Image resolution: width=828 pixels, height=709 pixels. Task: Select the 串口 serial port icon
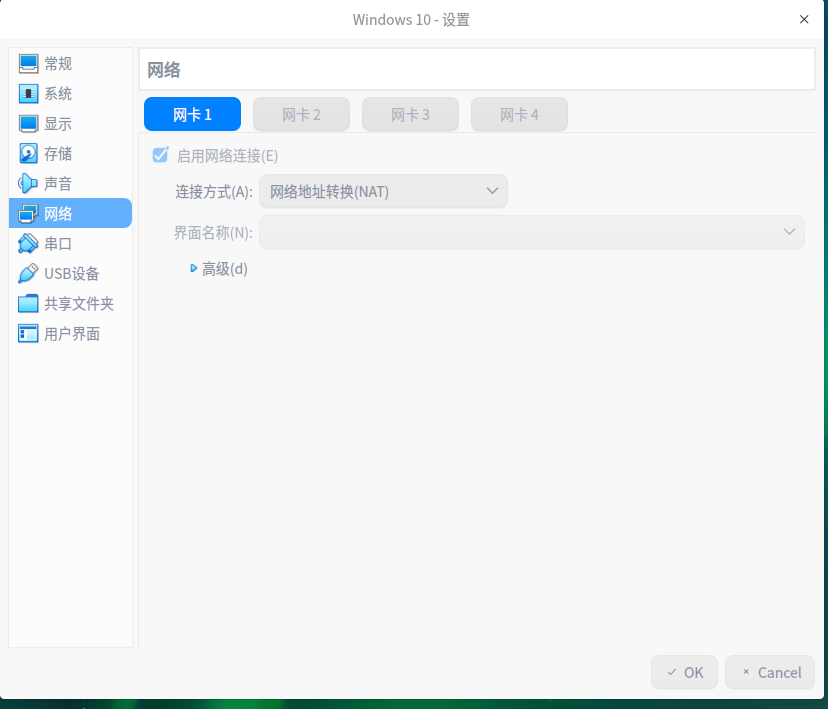tap(28, 243)
